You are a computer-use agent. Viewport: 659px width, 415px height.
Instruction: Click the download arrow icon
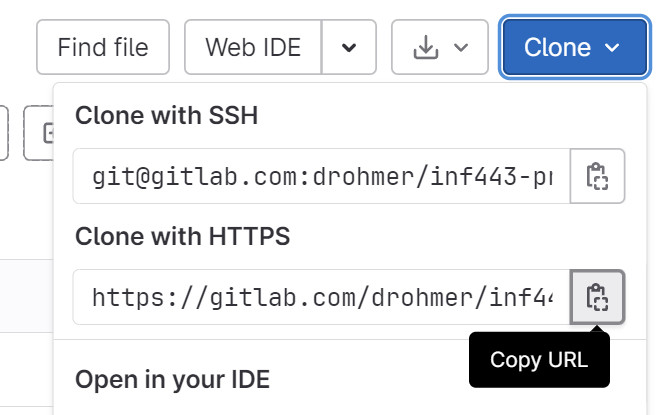point(426,47)
